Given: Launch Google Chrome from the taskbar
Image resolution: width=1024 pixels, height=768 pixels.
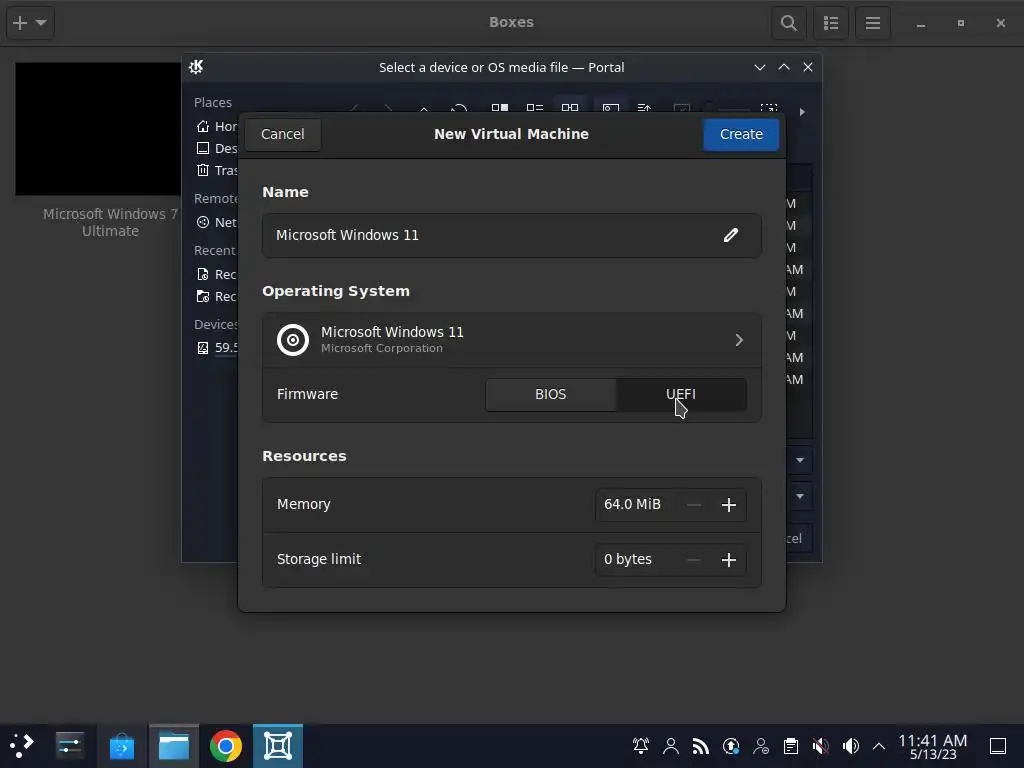Looking at the screenshot, I should (225, 746).
